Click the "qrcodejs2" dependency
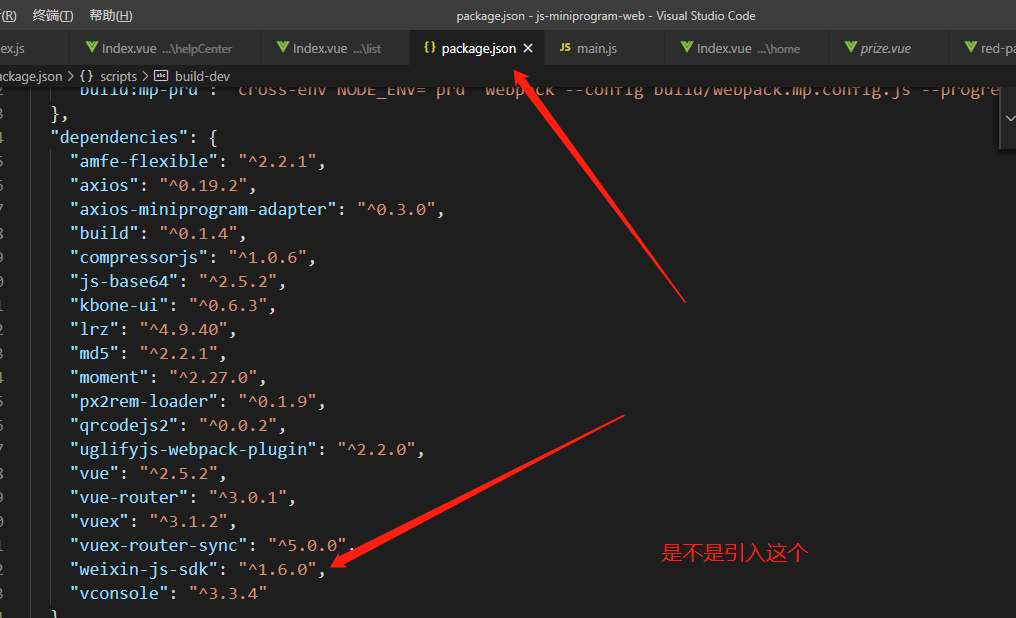This screenshot has height=618, width=1016. pos(178,425)
